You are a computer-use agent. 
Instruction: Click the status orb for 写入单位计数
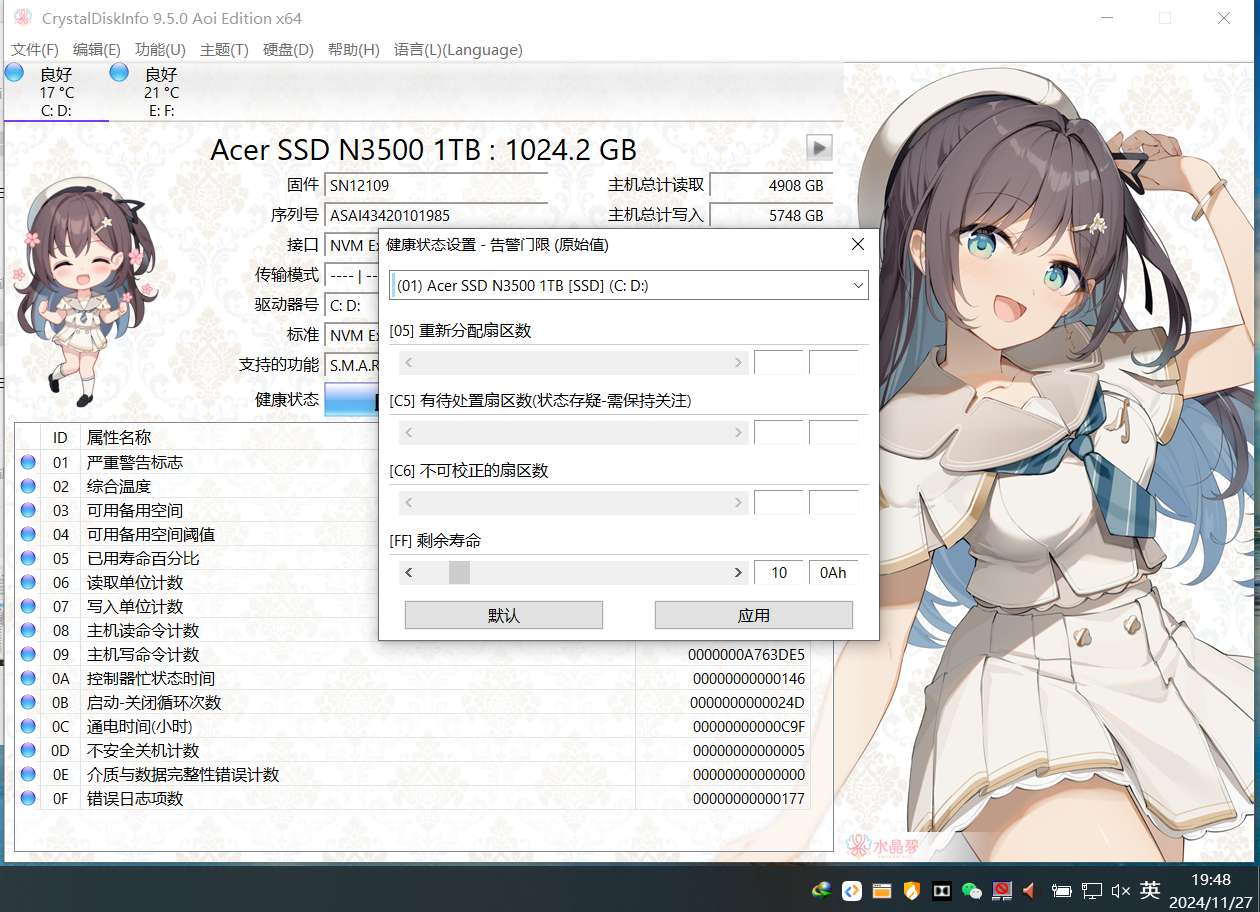click(x=28, y=606)
